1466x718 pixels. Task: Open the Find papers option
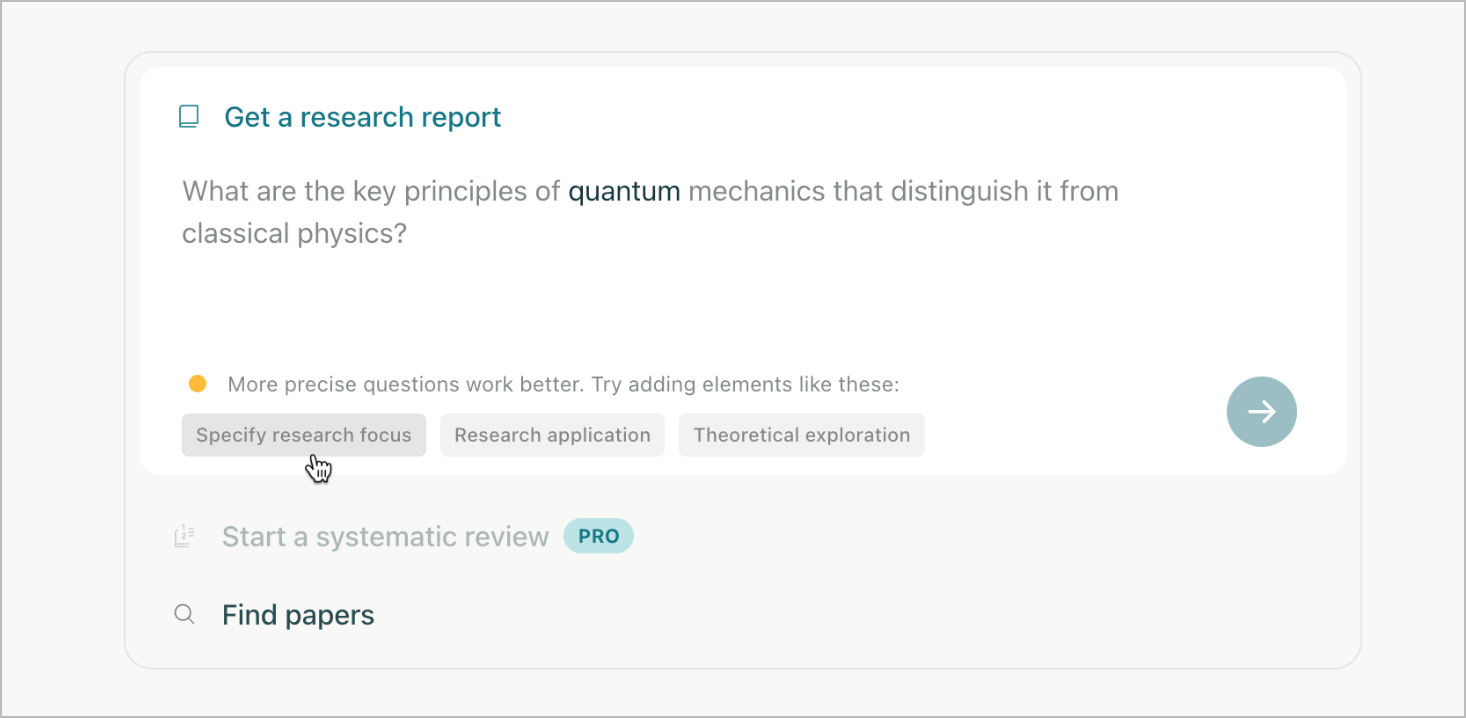[298, 615]
